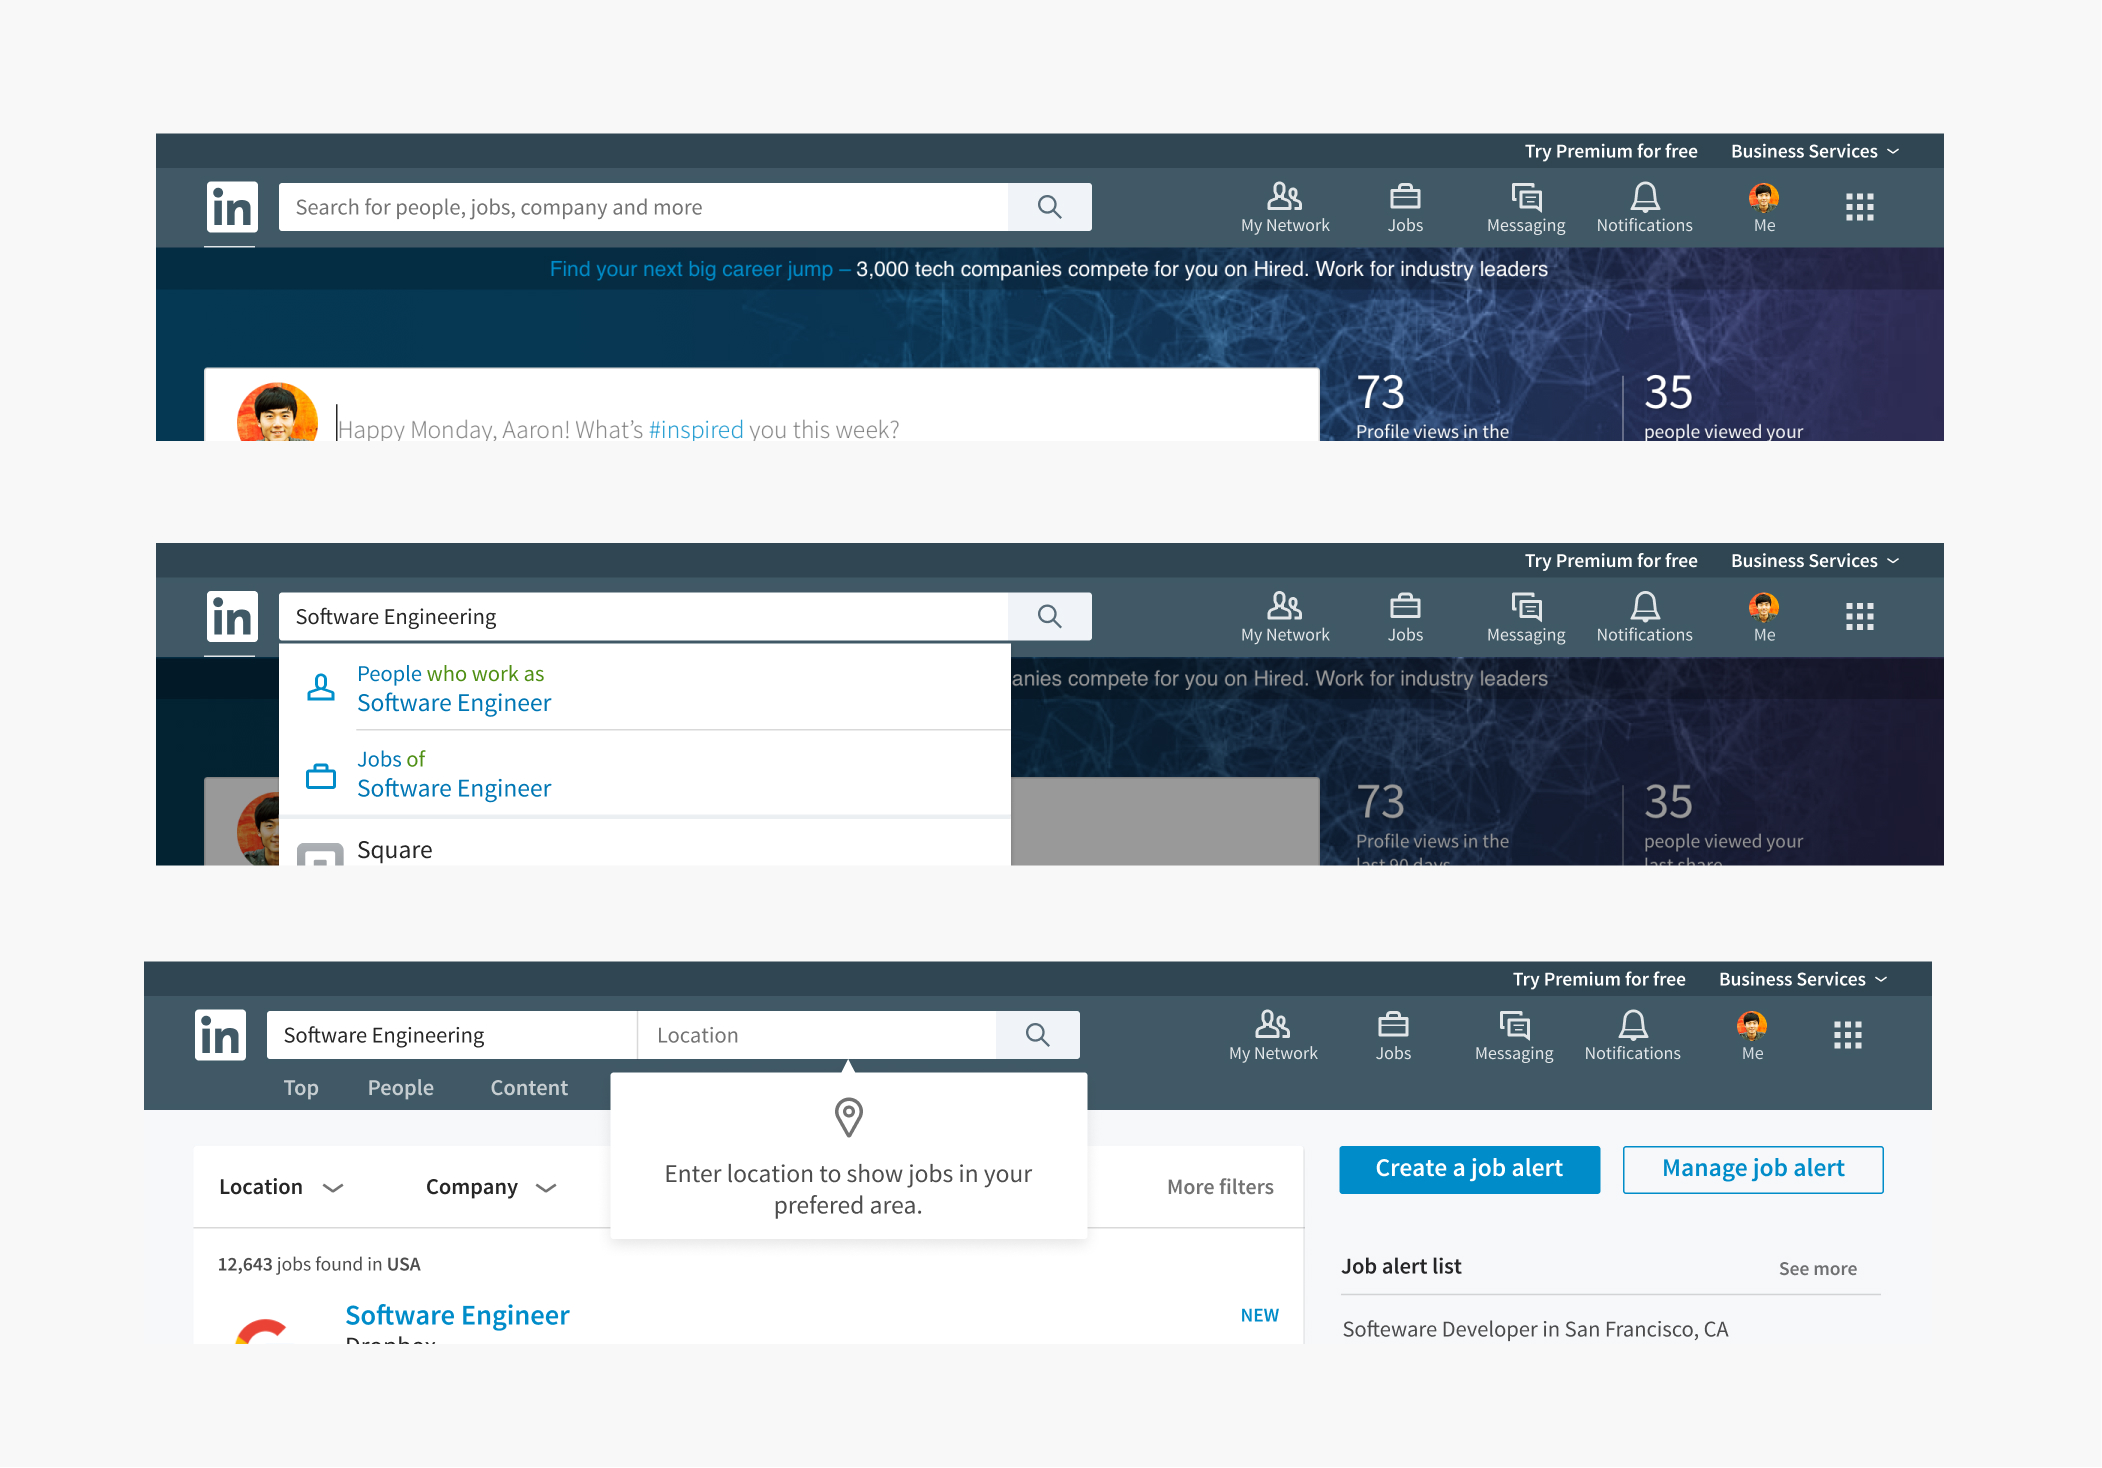Switch to the People search tab
The image size is (2102, 1468).
[400, 1087]
